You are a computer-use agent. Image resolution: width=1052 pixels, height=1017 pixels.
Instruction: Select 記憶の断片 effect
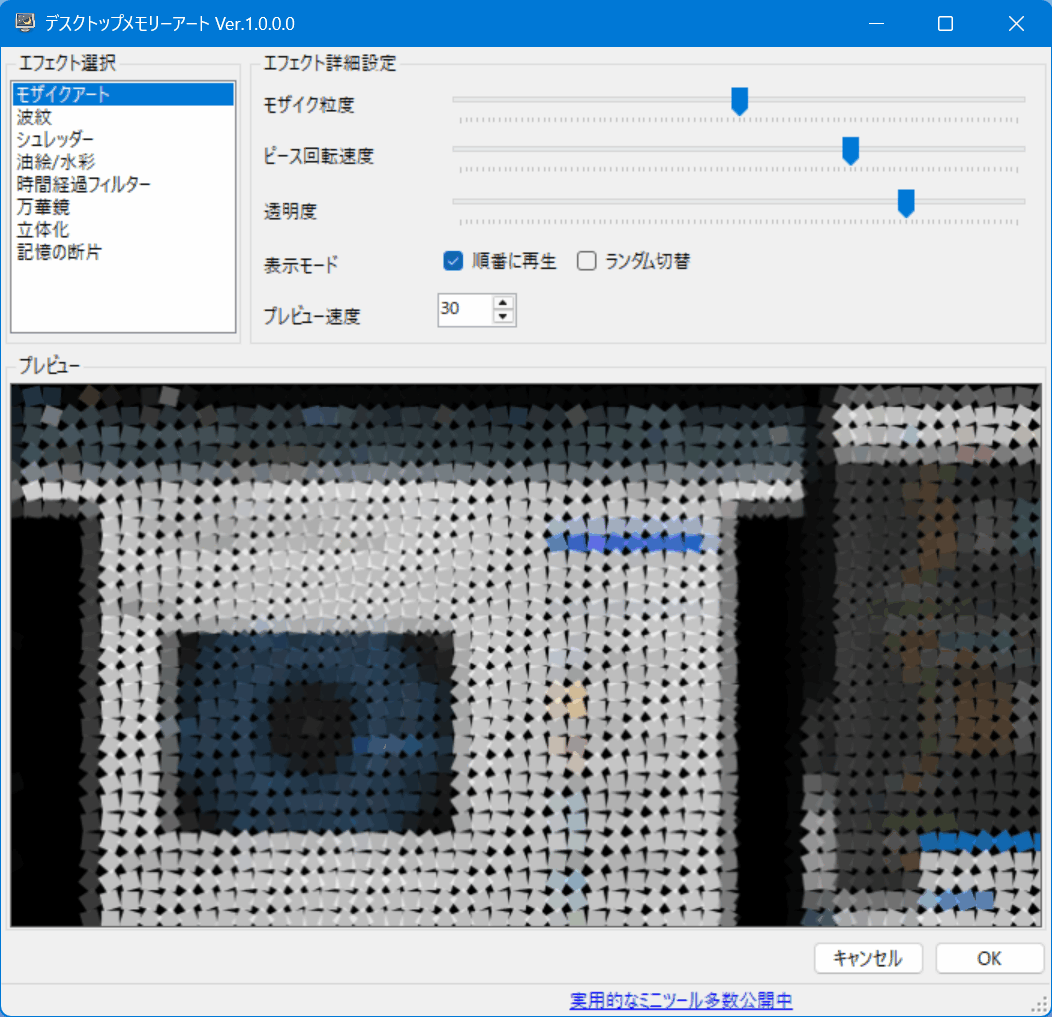pos(59,252)
